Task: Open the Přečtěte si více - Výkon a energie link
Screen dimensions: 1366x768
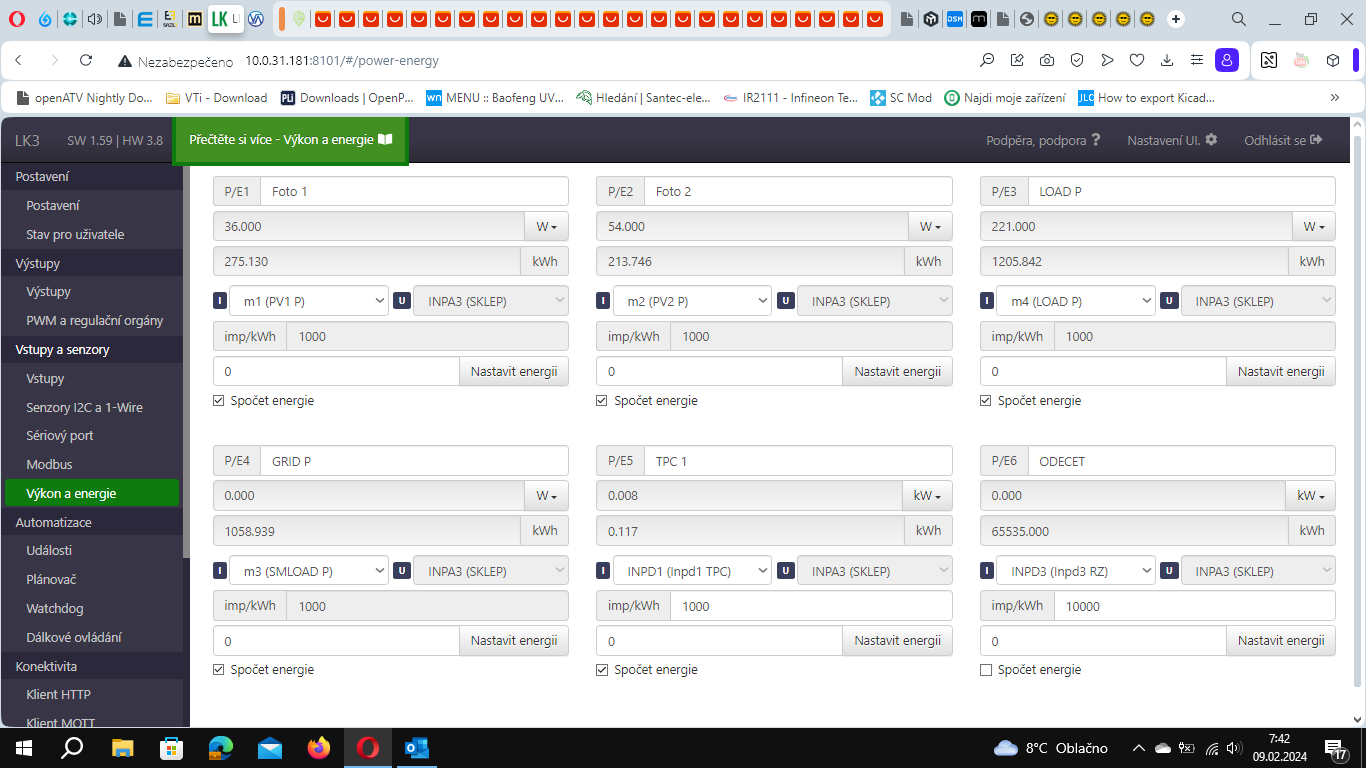Action: (x=291, y=140)
